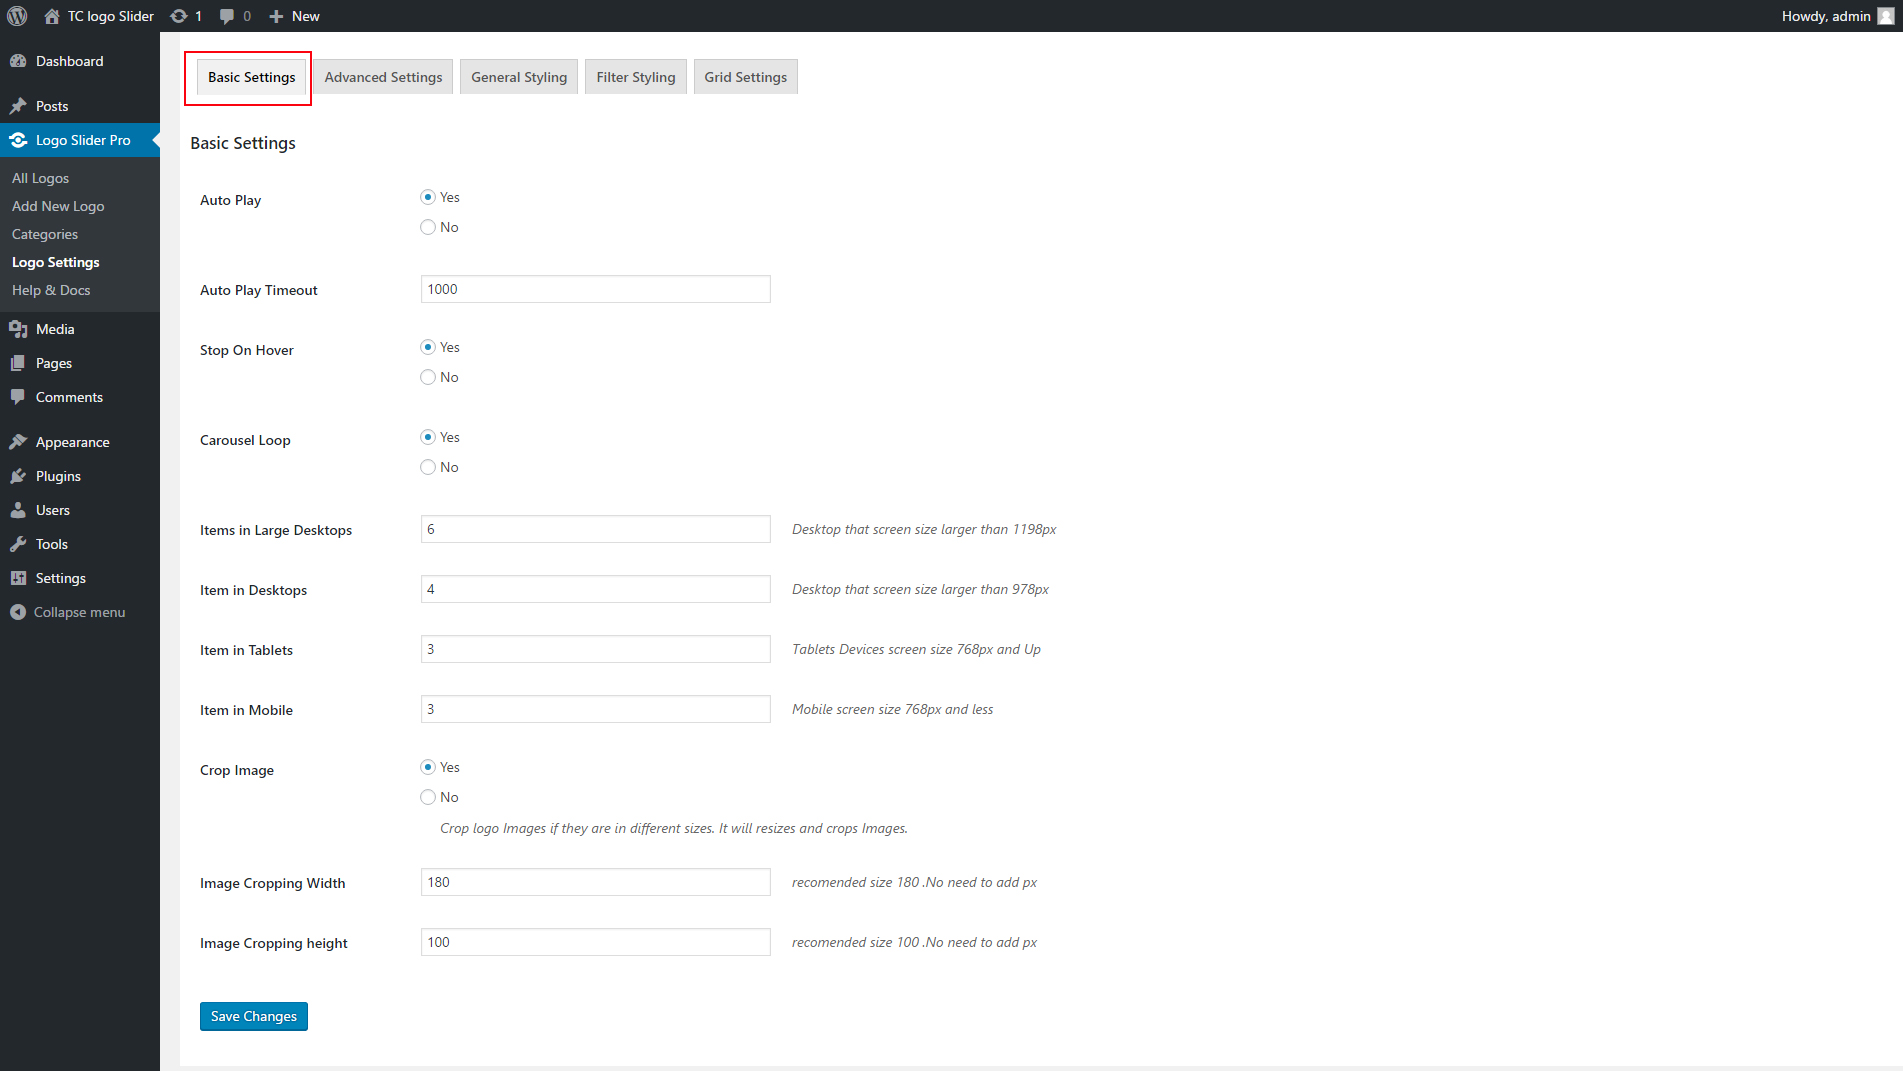The image size is (1903, 1071).
Task: Click the Image Cropping height field
Action: tap(596, 942)
